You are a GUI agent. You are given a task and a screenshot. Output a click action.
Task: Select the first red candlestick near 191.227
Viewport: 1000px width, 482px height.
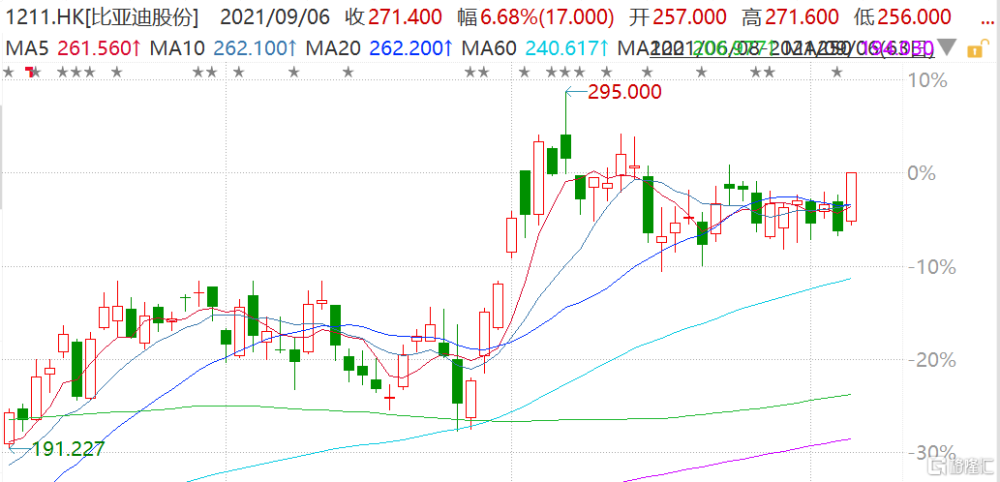pyautogui.click(x=9, y=428)
